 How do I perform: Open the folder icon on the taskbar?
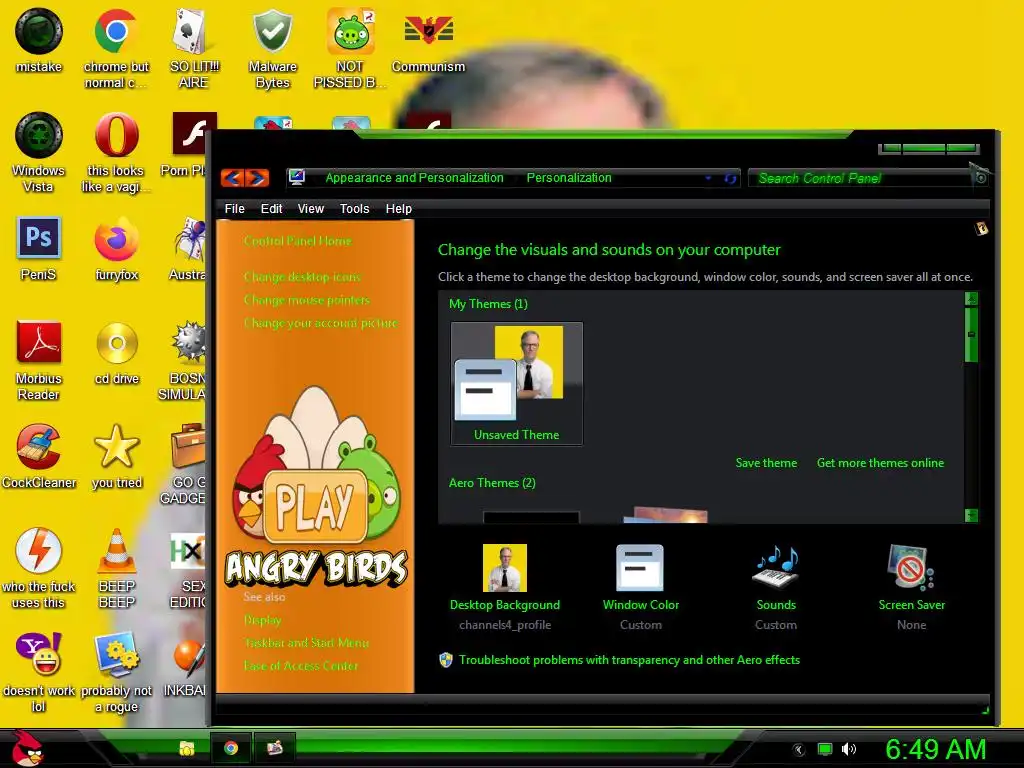187,748
